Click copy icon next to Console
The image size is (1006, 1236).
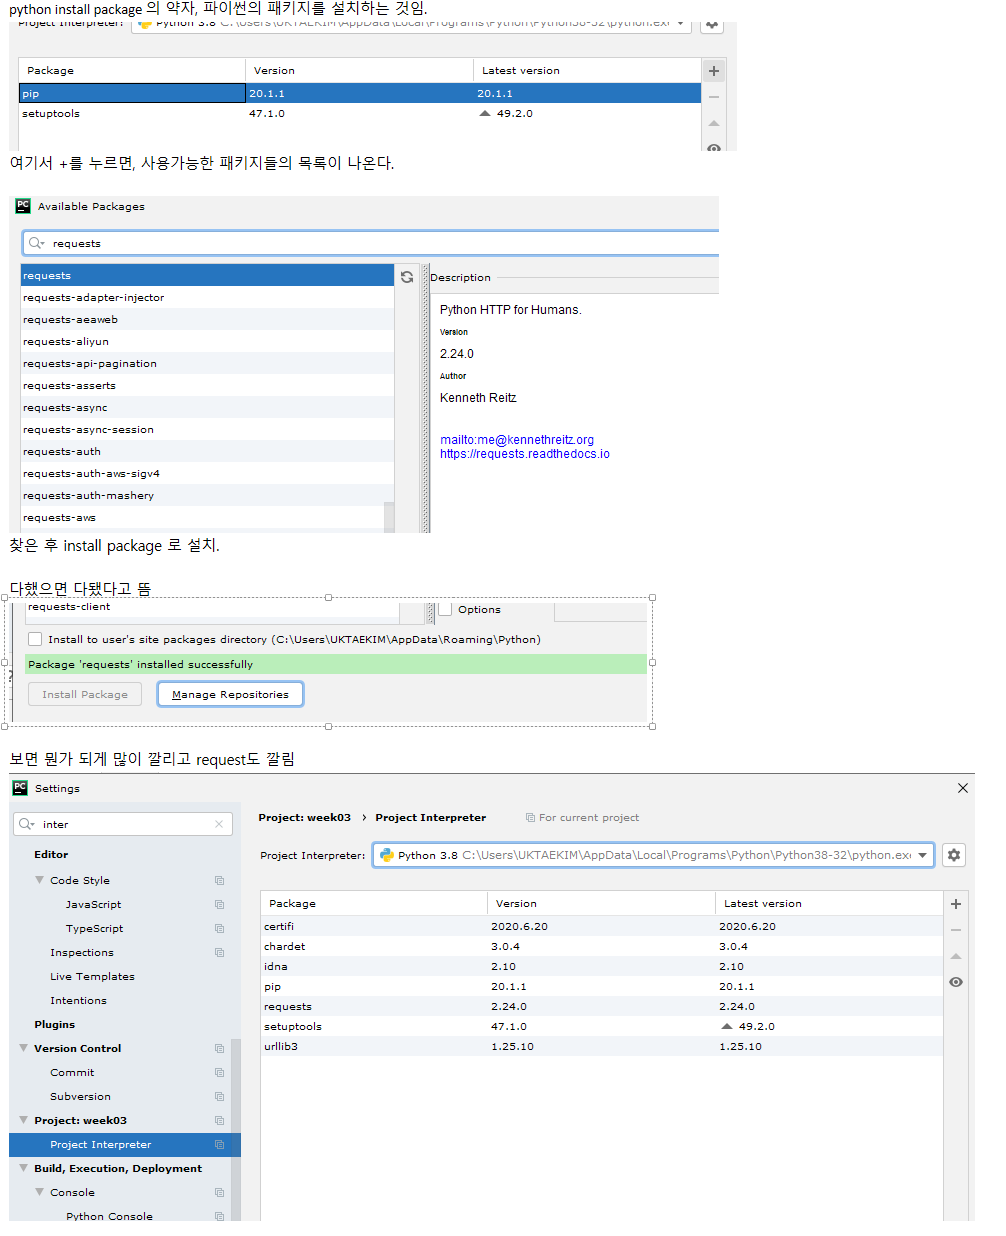[219, 1192]
